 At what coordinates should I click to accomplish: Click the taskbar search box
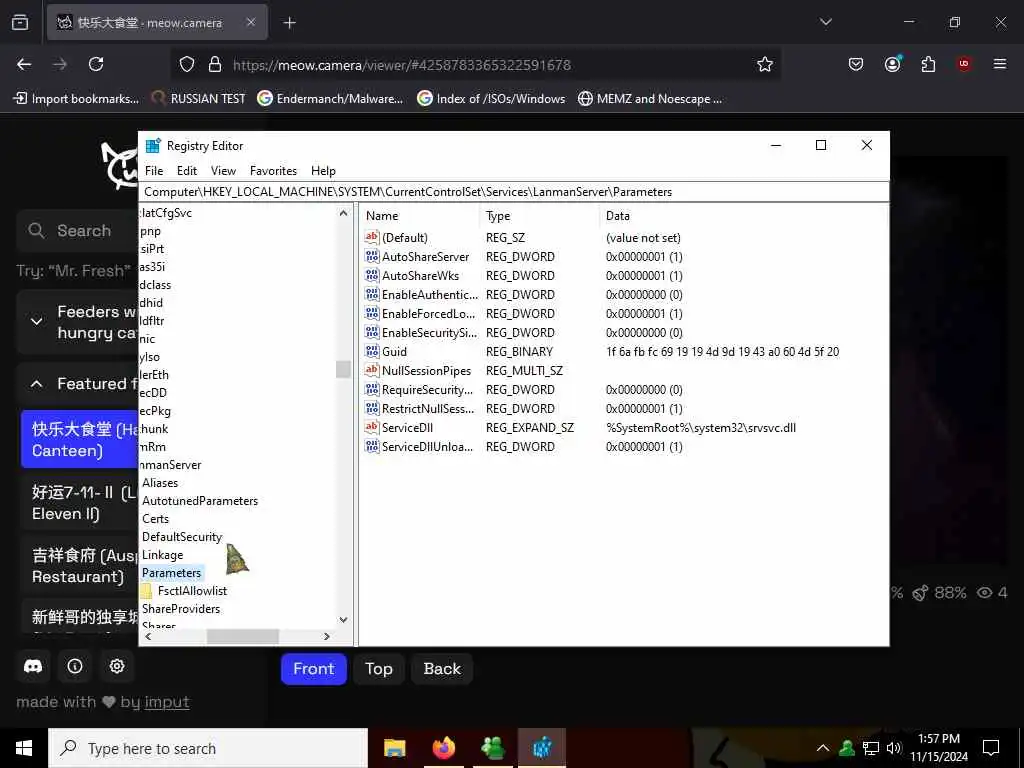pyautogui.click(x=208, y=748)
